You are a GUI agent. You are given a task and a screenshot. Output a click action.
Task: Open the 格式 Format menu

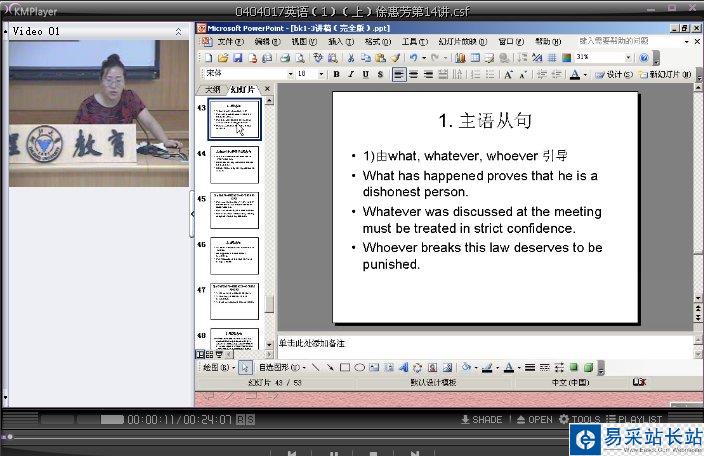378,41
